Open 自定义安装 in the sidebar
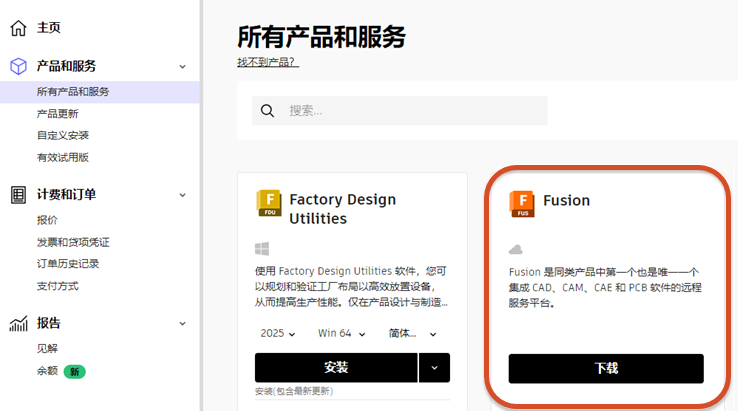 63,136
